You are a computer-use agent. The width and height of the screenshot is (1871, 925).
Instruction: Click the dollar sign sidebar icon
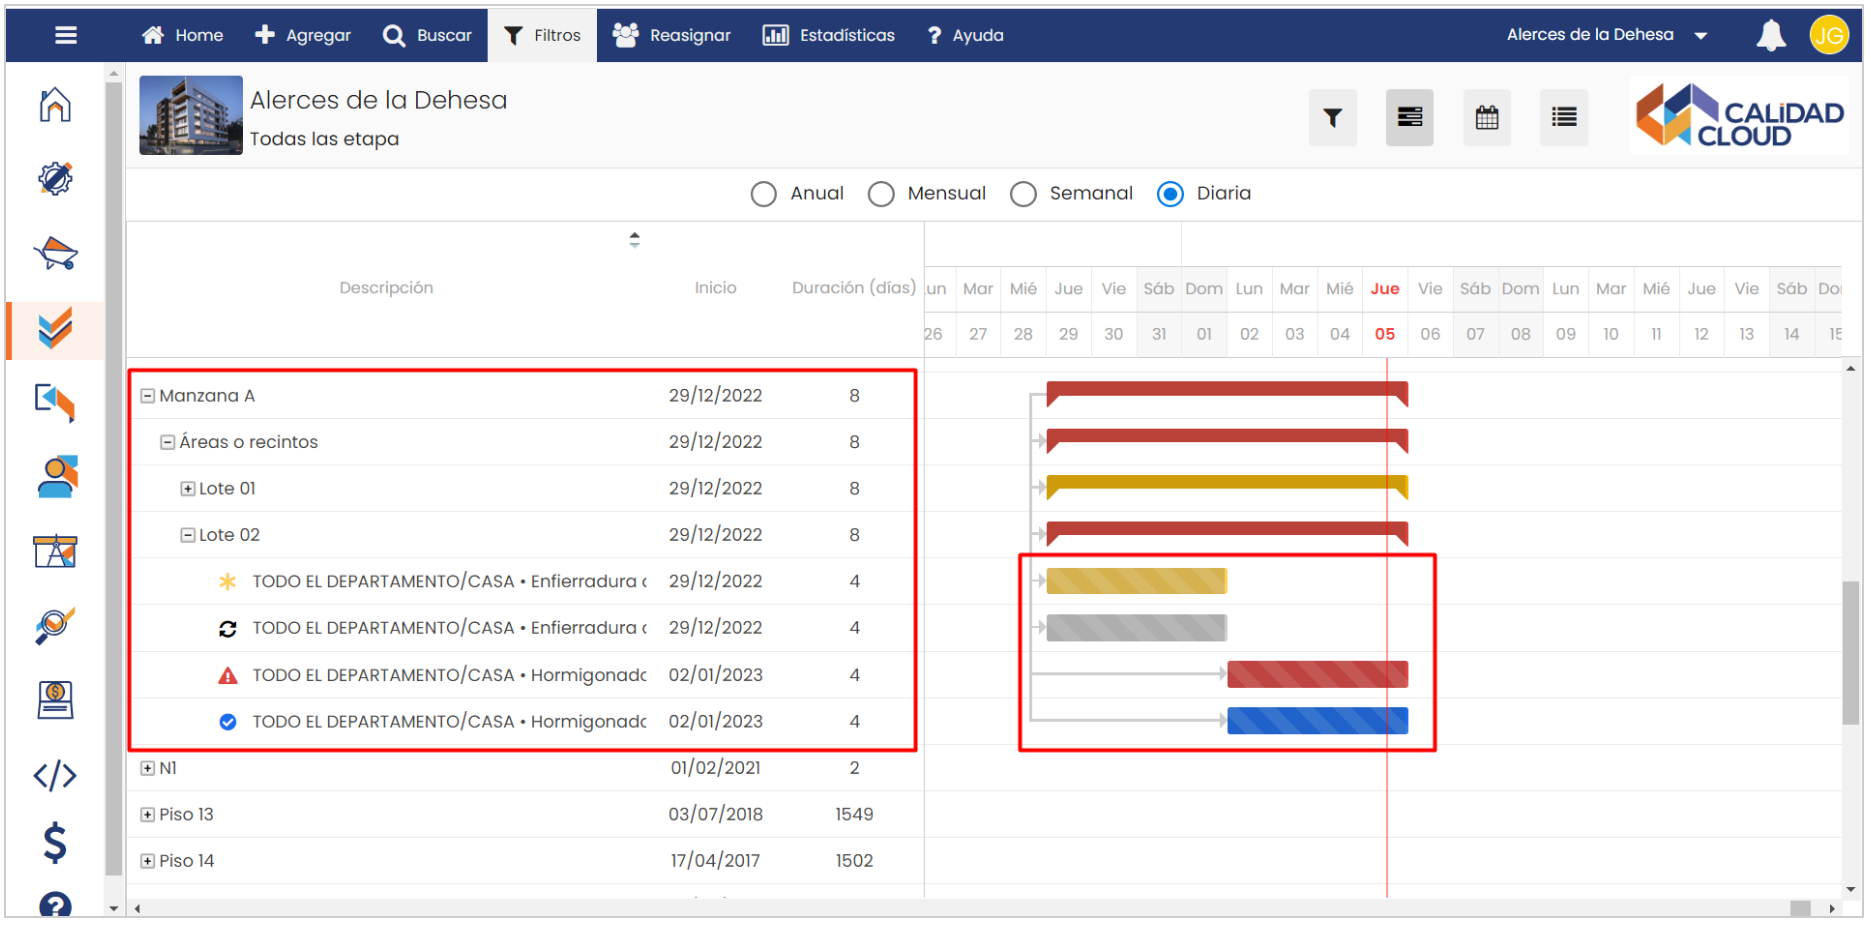(x=55, y=842)
